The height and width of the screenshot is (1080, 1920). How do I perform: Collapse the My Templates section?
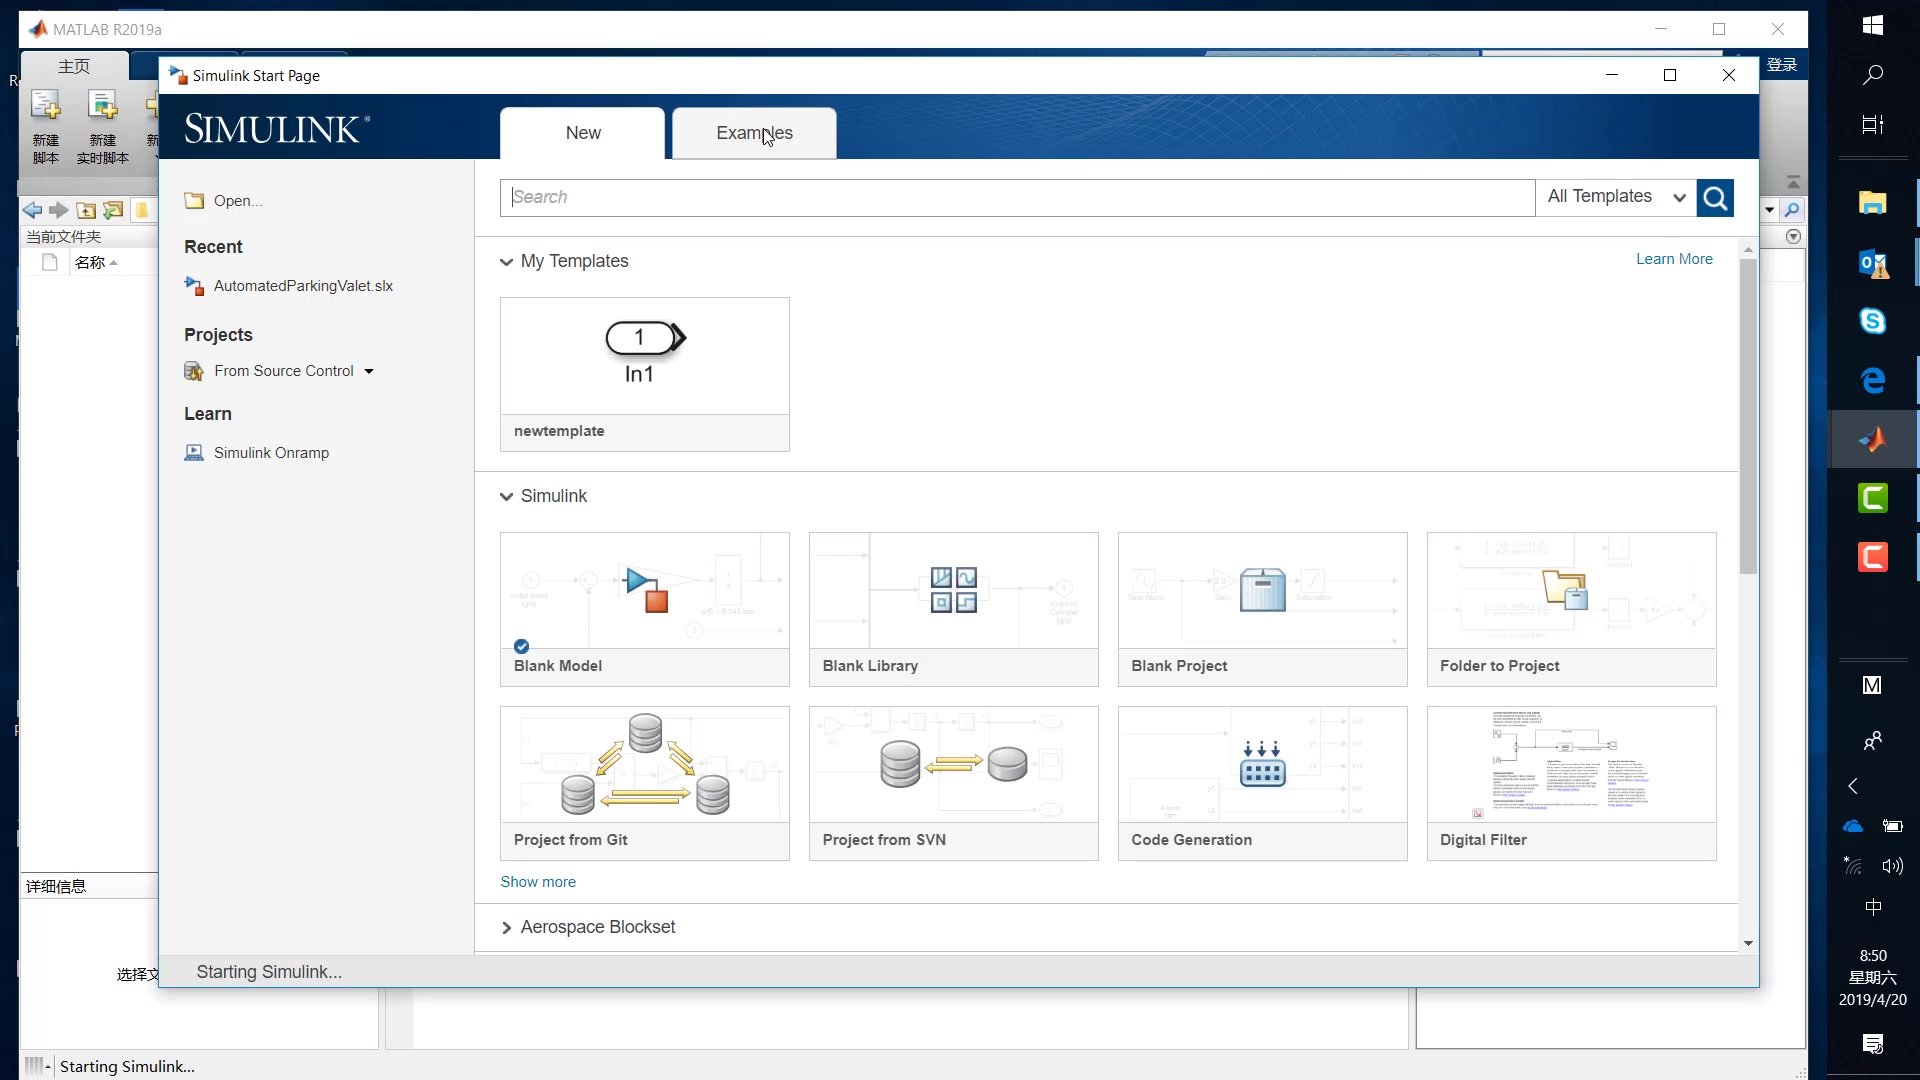(506, 262)
